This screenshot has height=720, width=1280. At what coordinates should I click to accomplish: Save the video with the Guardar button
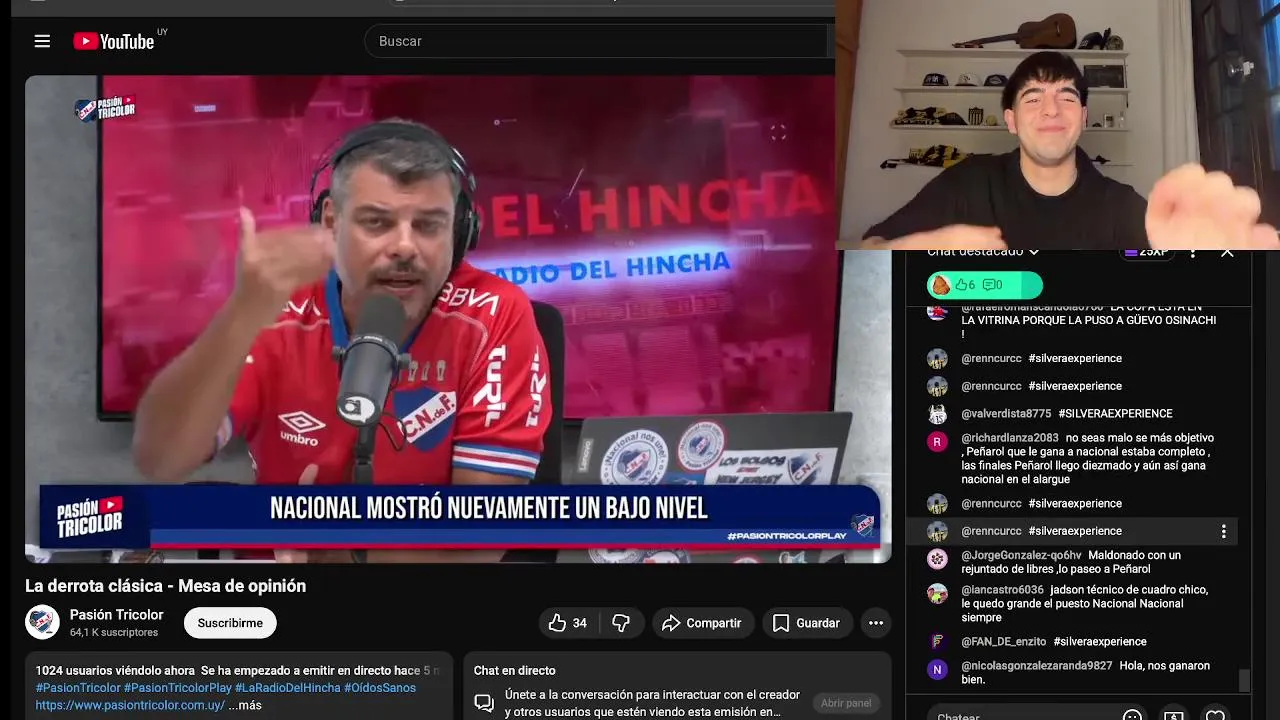[807, 623]
